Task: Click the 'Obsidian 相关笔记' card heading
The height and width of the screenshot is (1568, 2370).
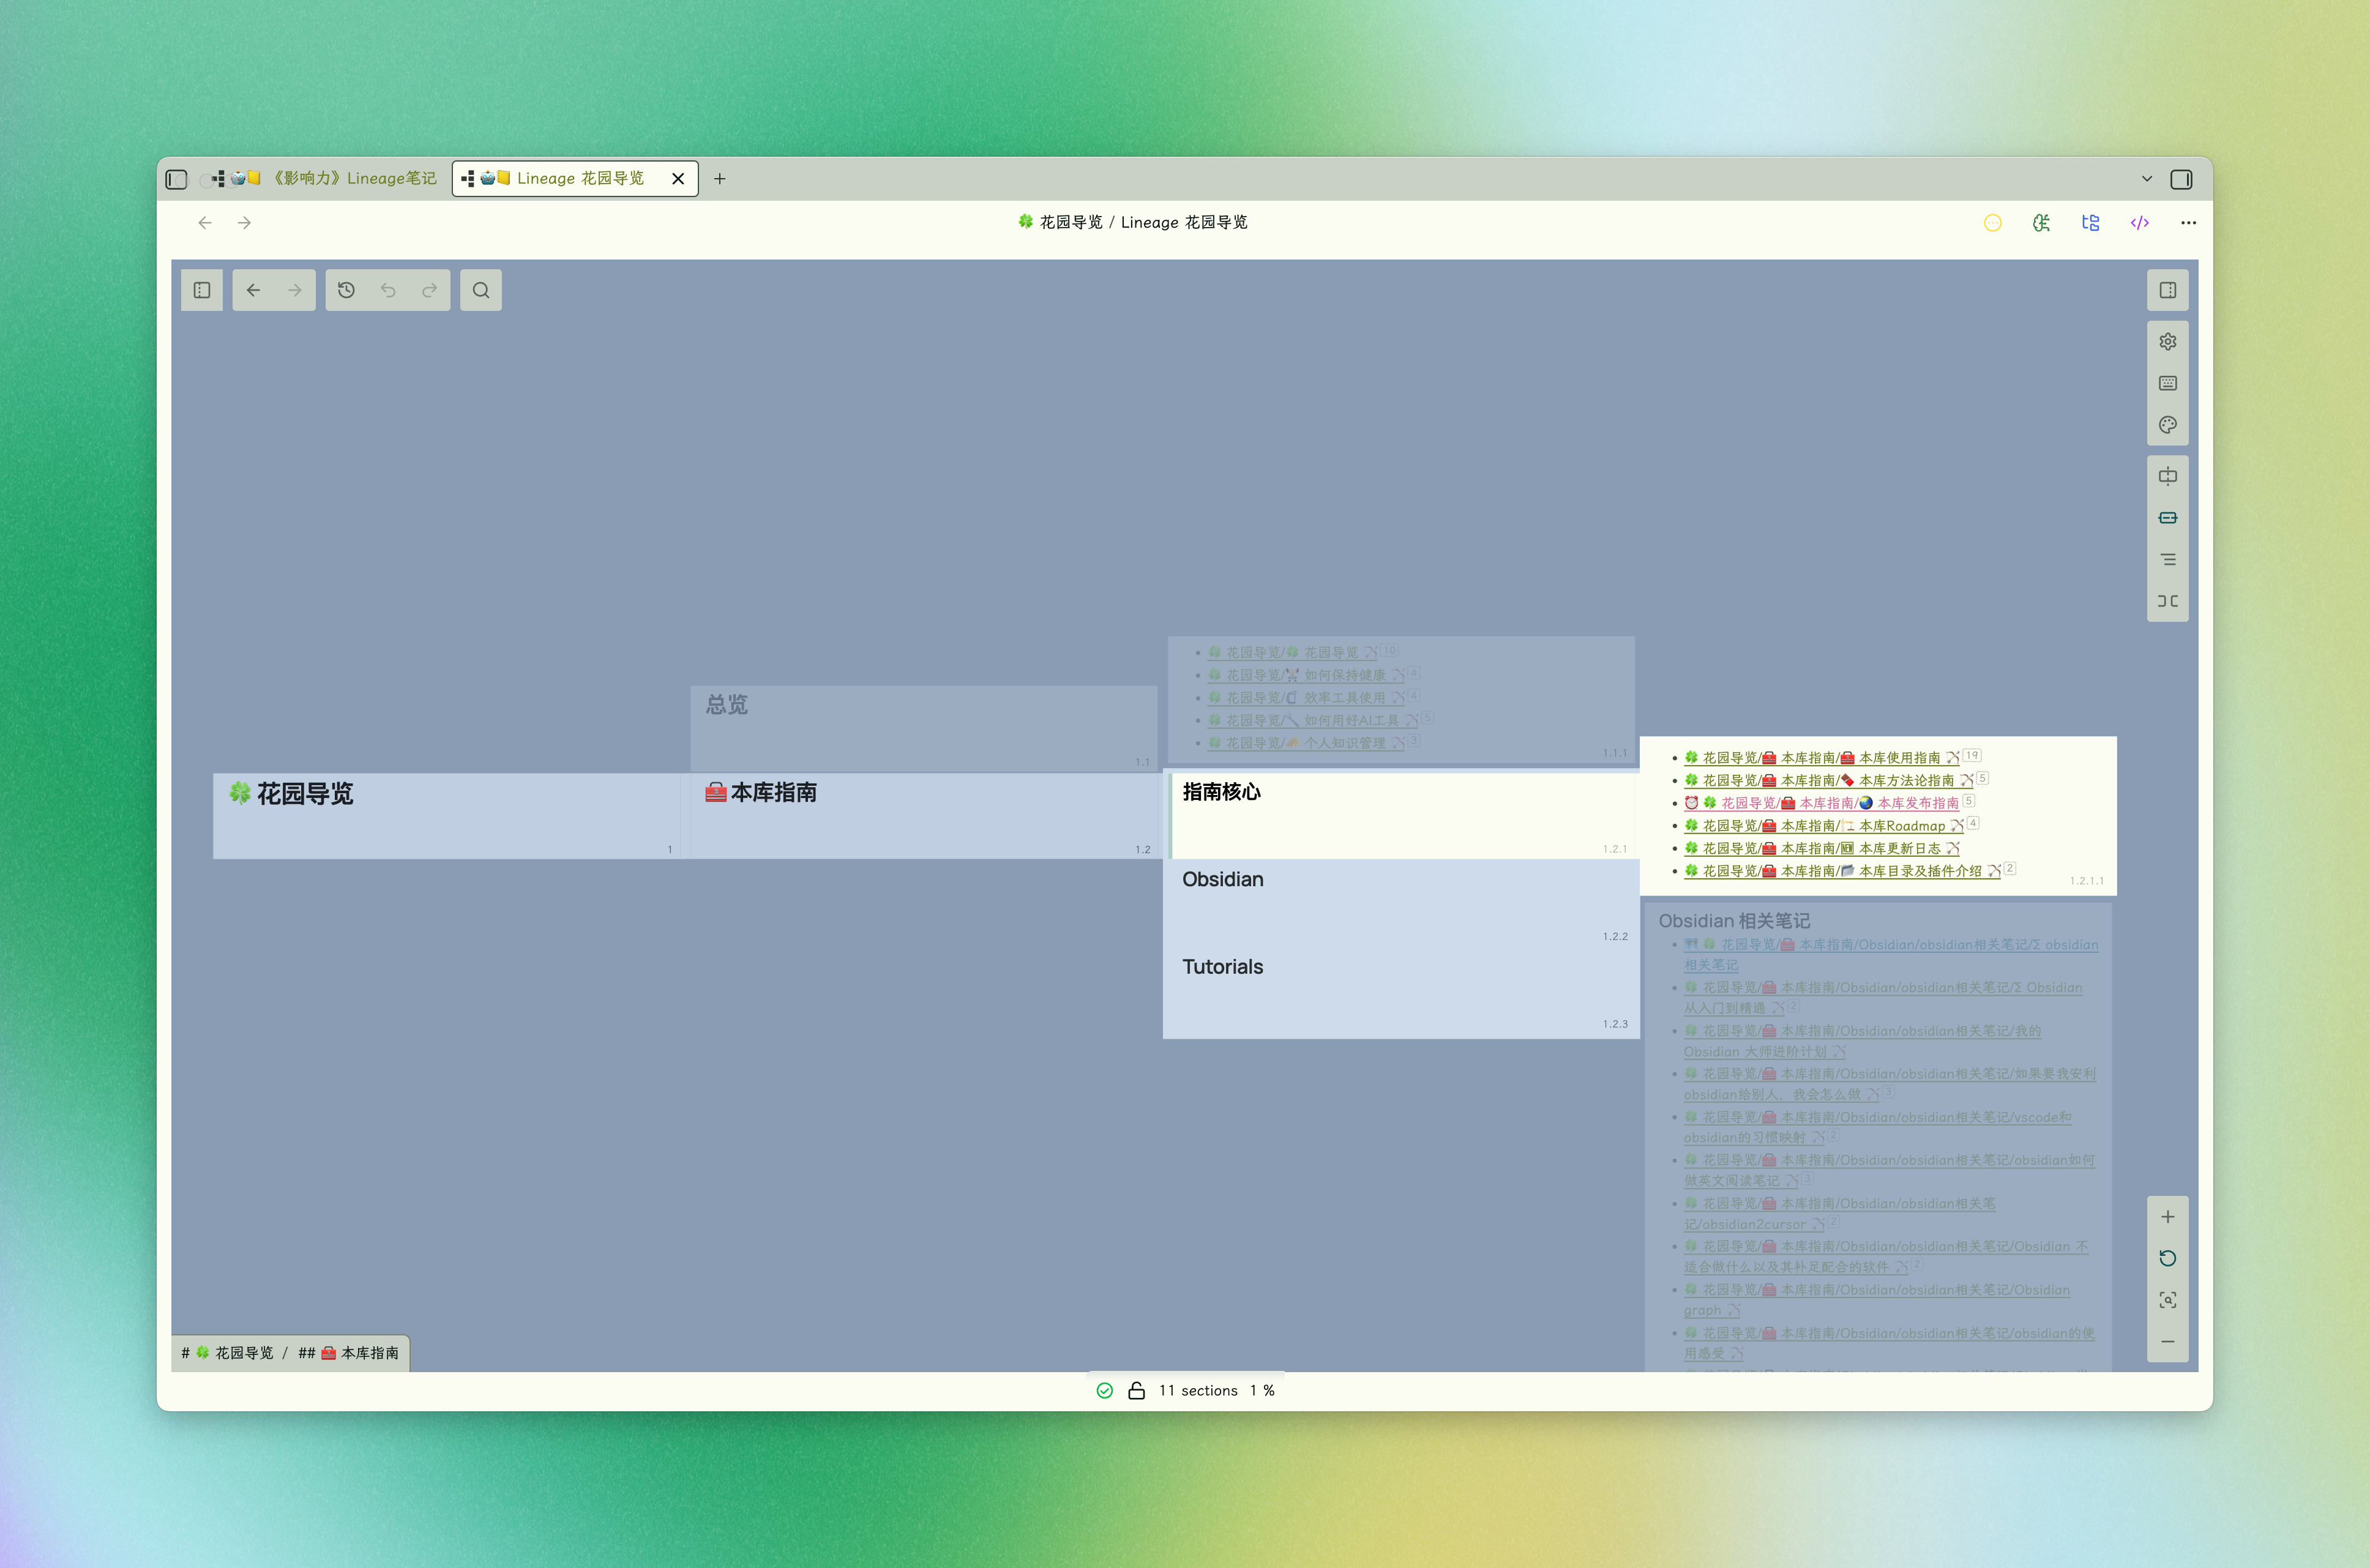Action: (x=1734, y=921)
